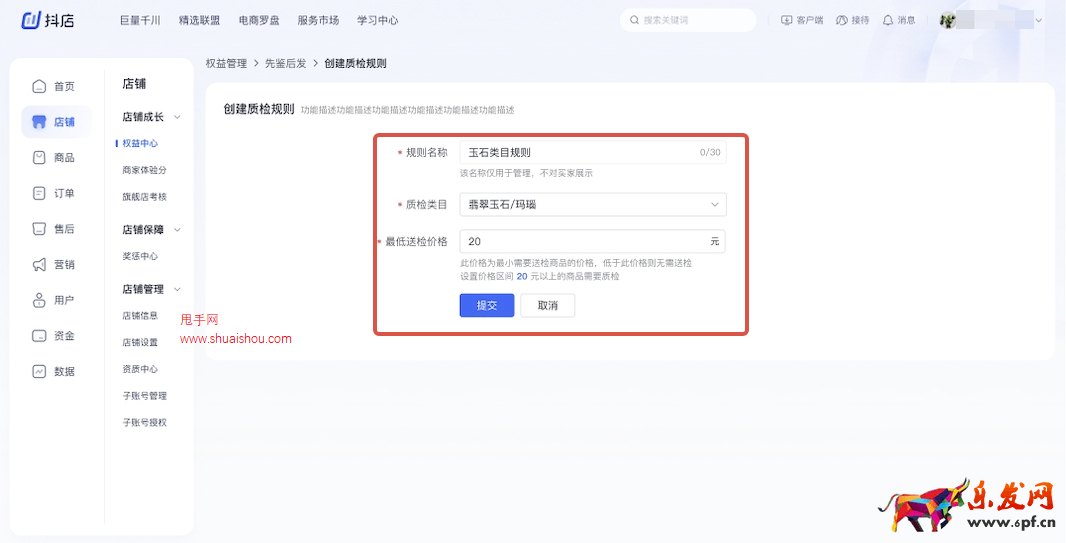
Task: Open 巨量千川 in top navigation
Action: pyautogui.click(x=140, y=20)
